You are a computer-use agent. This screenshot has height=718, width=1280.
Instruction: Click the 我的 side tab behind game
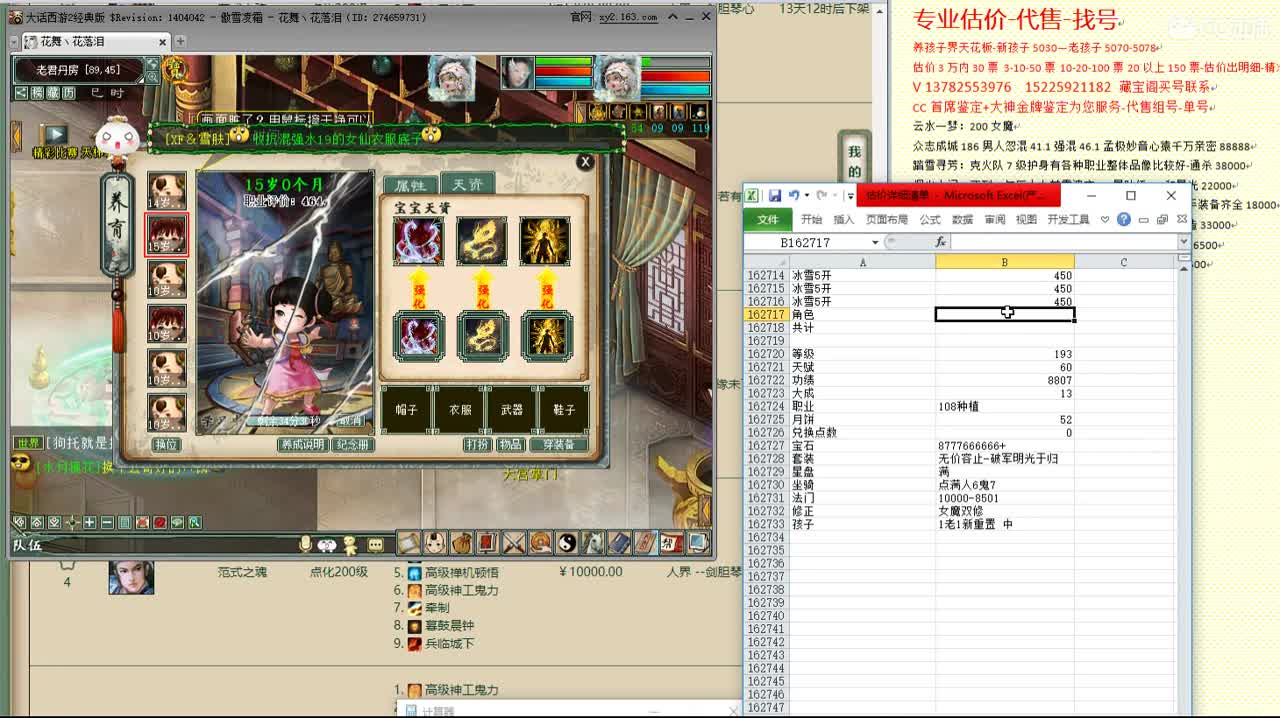pyautogui.click(x=854, y=161)
